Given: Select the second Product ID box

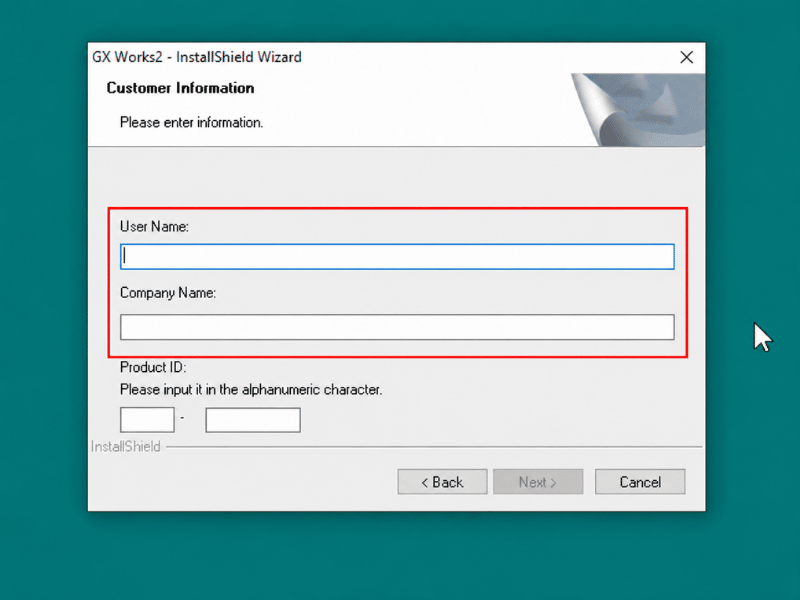Looking at the screenshot, I should pyautogui.click(x=253, y=420).
